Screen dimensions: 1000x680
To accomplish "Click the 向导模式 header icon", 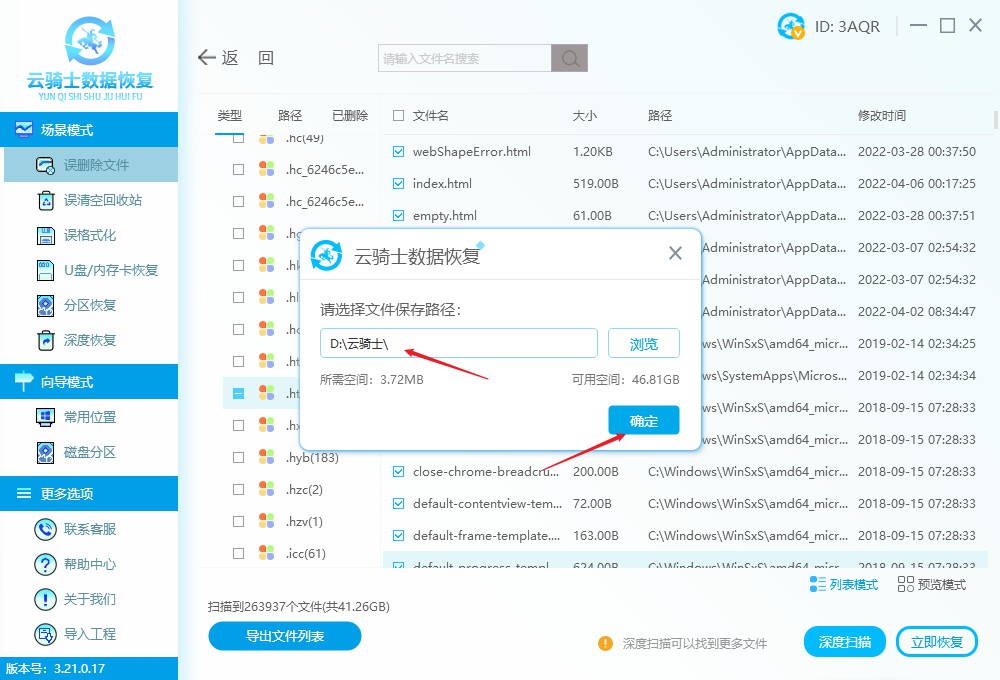I will [24, 381].
